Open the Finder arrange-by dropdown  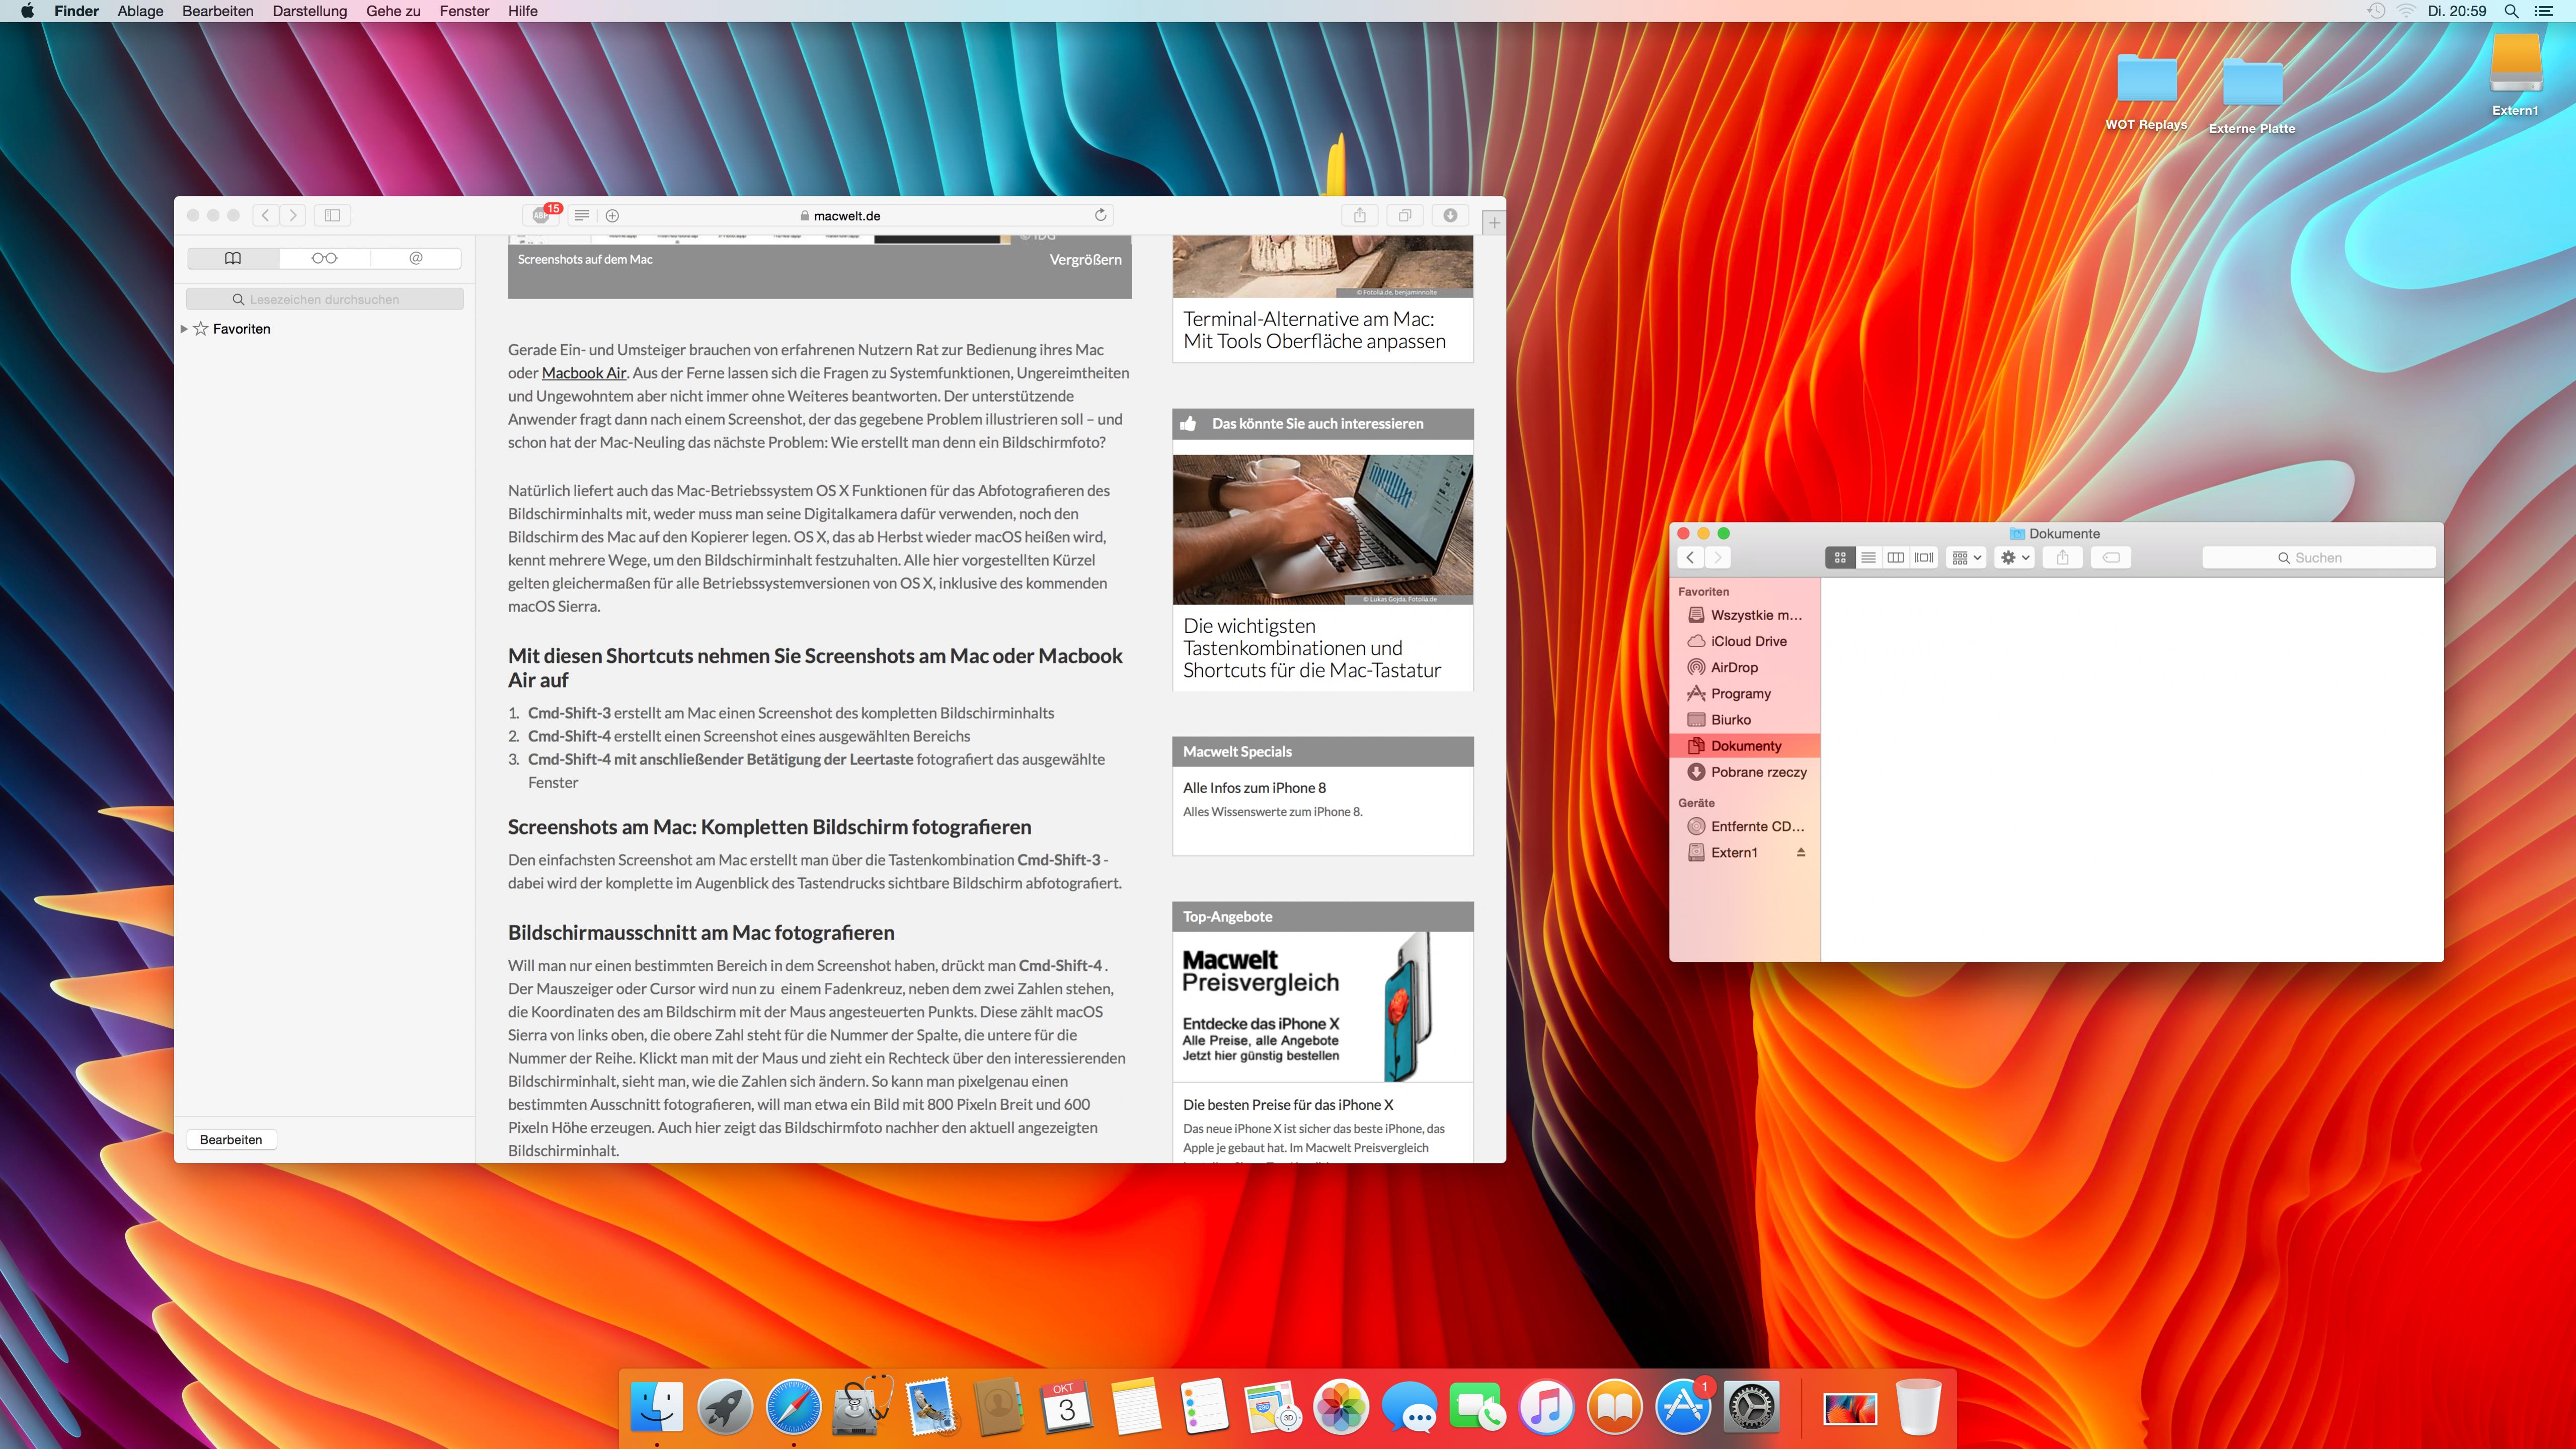coord(1966,558)
